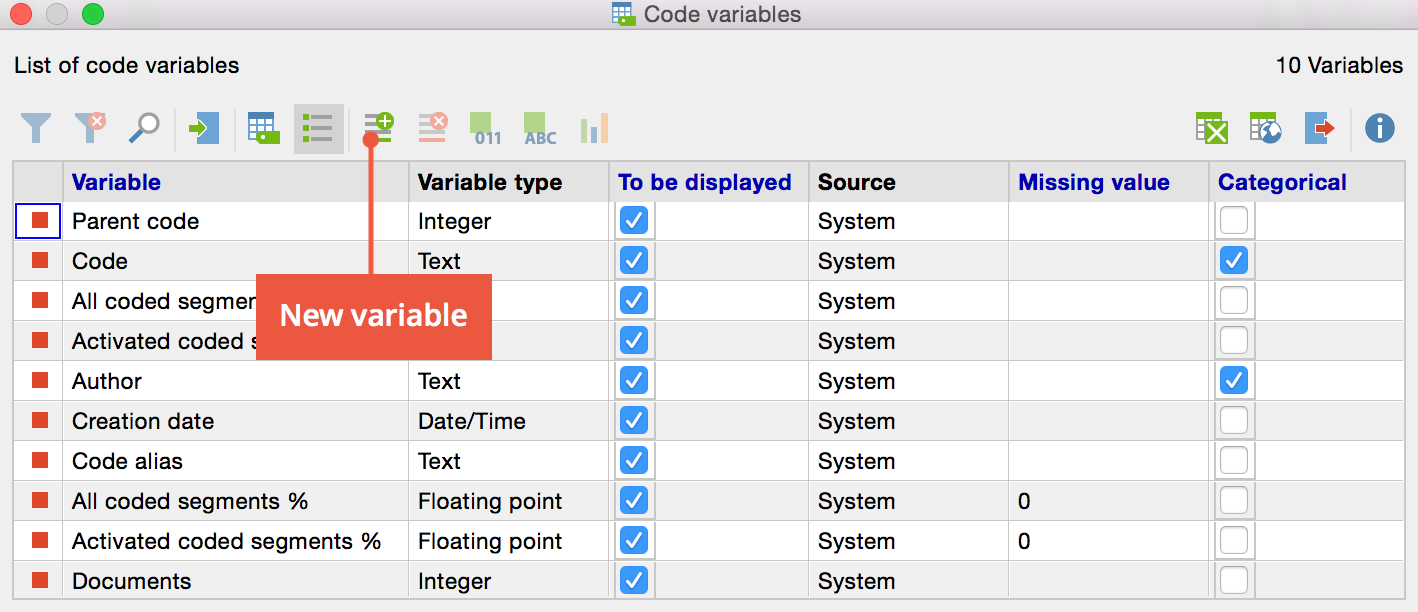Click the filter funnel icon

click(x=36, y=128)
